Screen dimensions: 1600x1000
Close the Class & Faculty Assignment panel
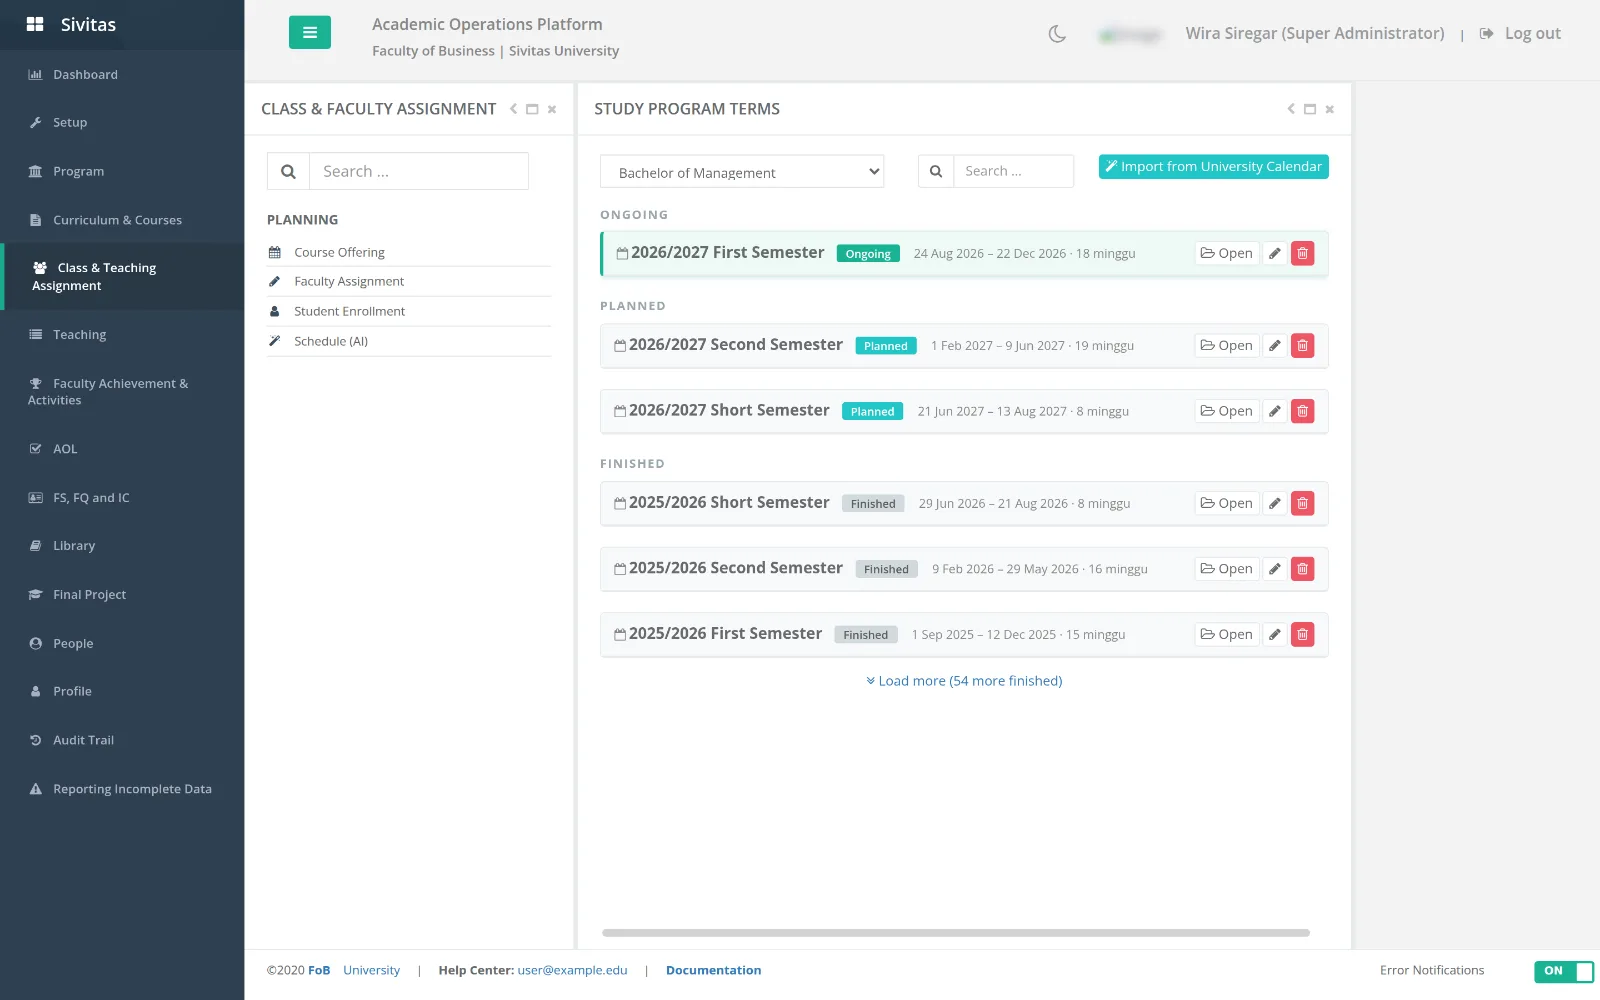pos(551,109)
